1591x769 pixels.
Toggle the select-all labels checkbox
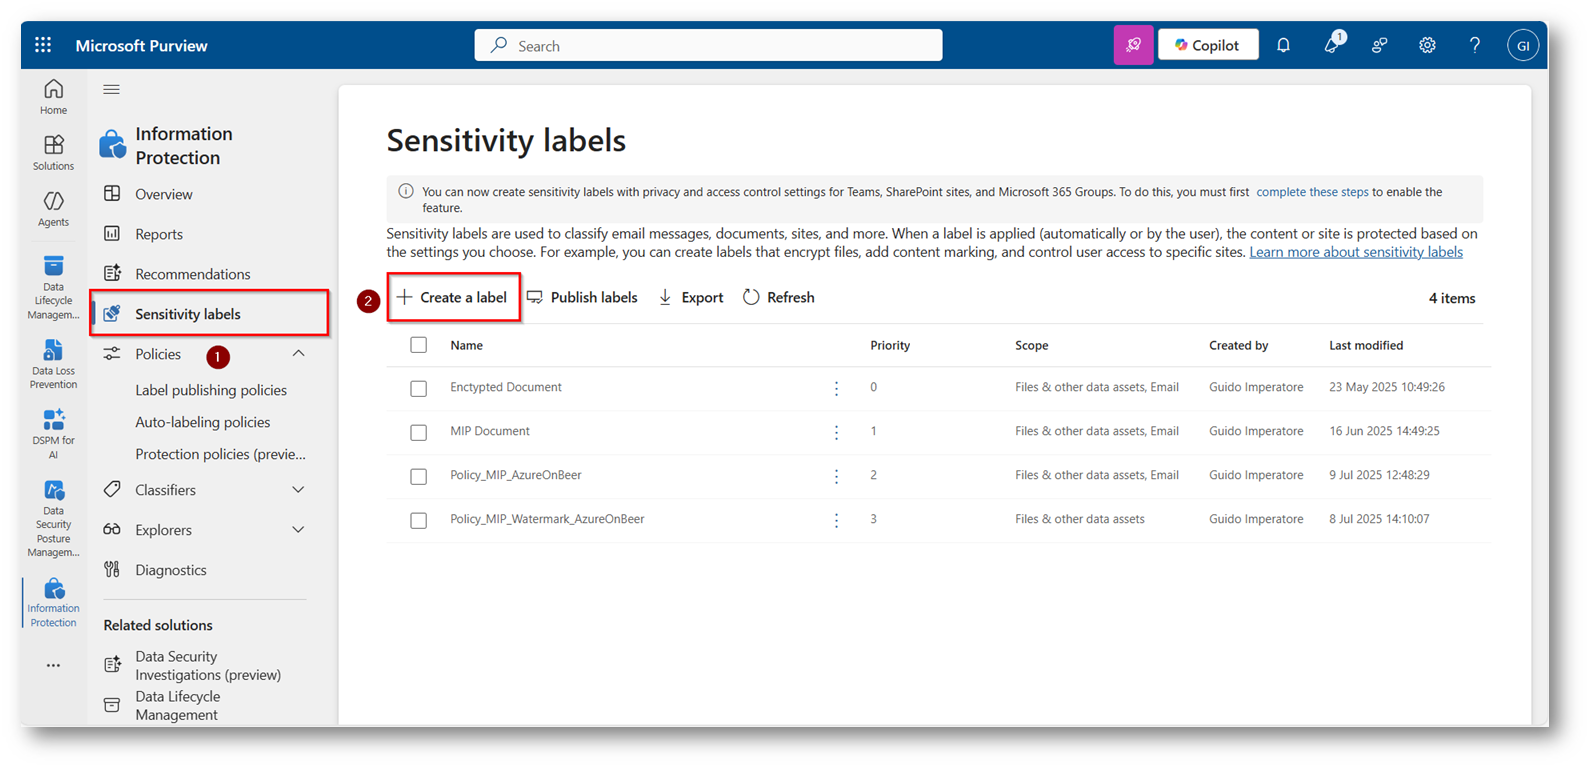419,345
